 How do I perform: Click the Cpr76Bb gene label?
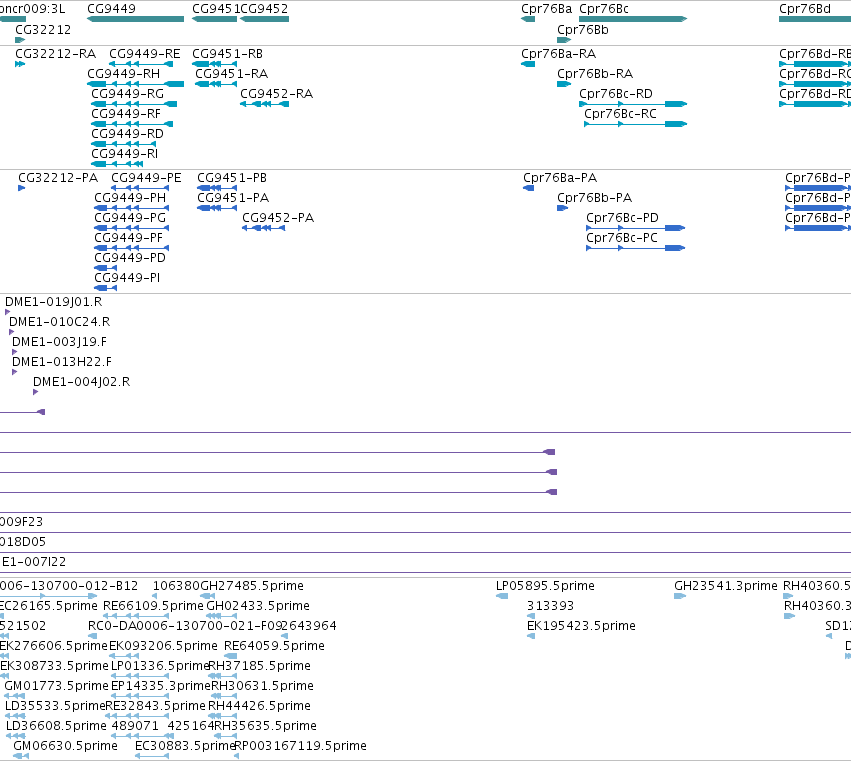[x=583, y=30]
